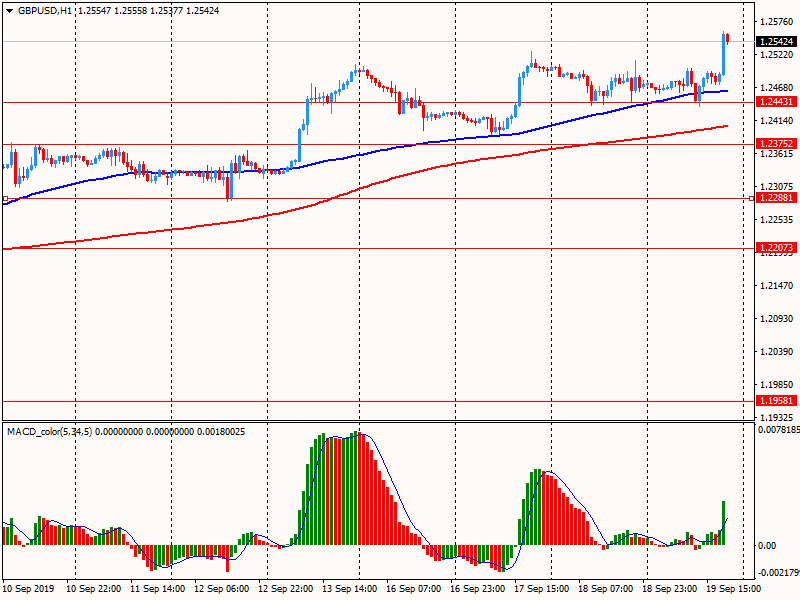This screenshot has width=800, height=600.
Task: Click the 13 Sep 14:00 time label
Action: point(349,589)
